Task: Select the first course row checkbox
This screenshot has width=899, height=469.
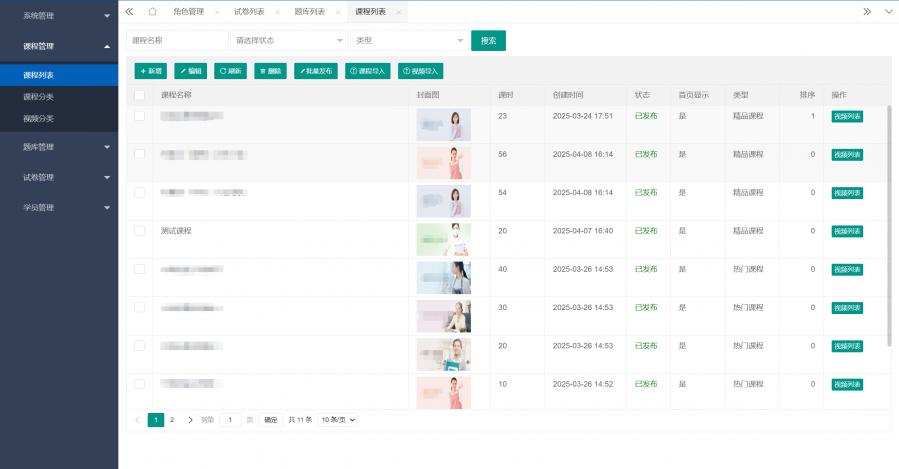Action: 140,116
